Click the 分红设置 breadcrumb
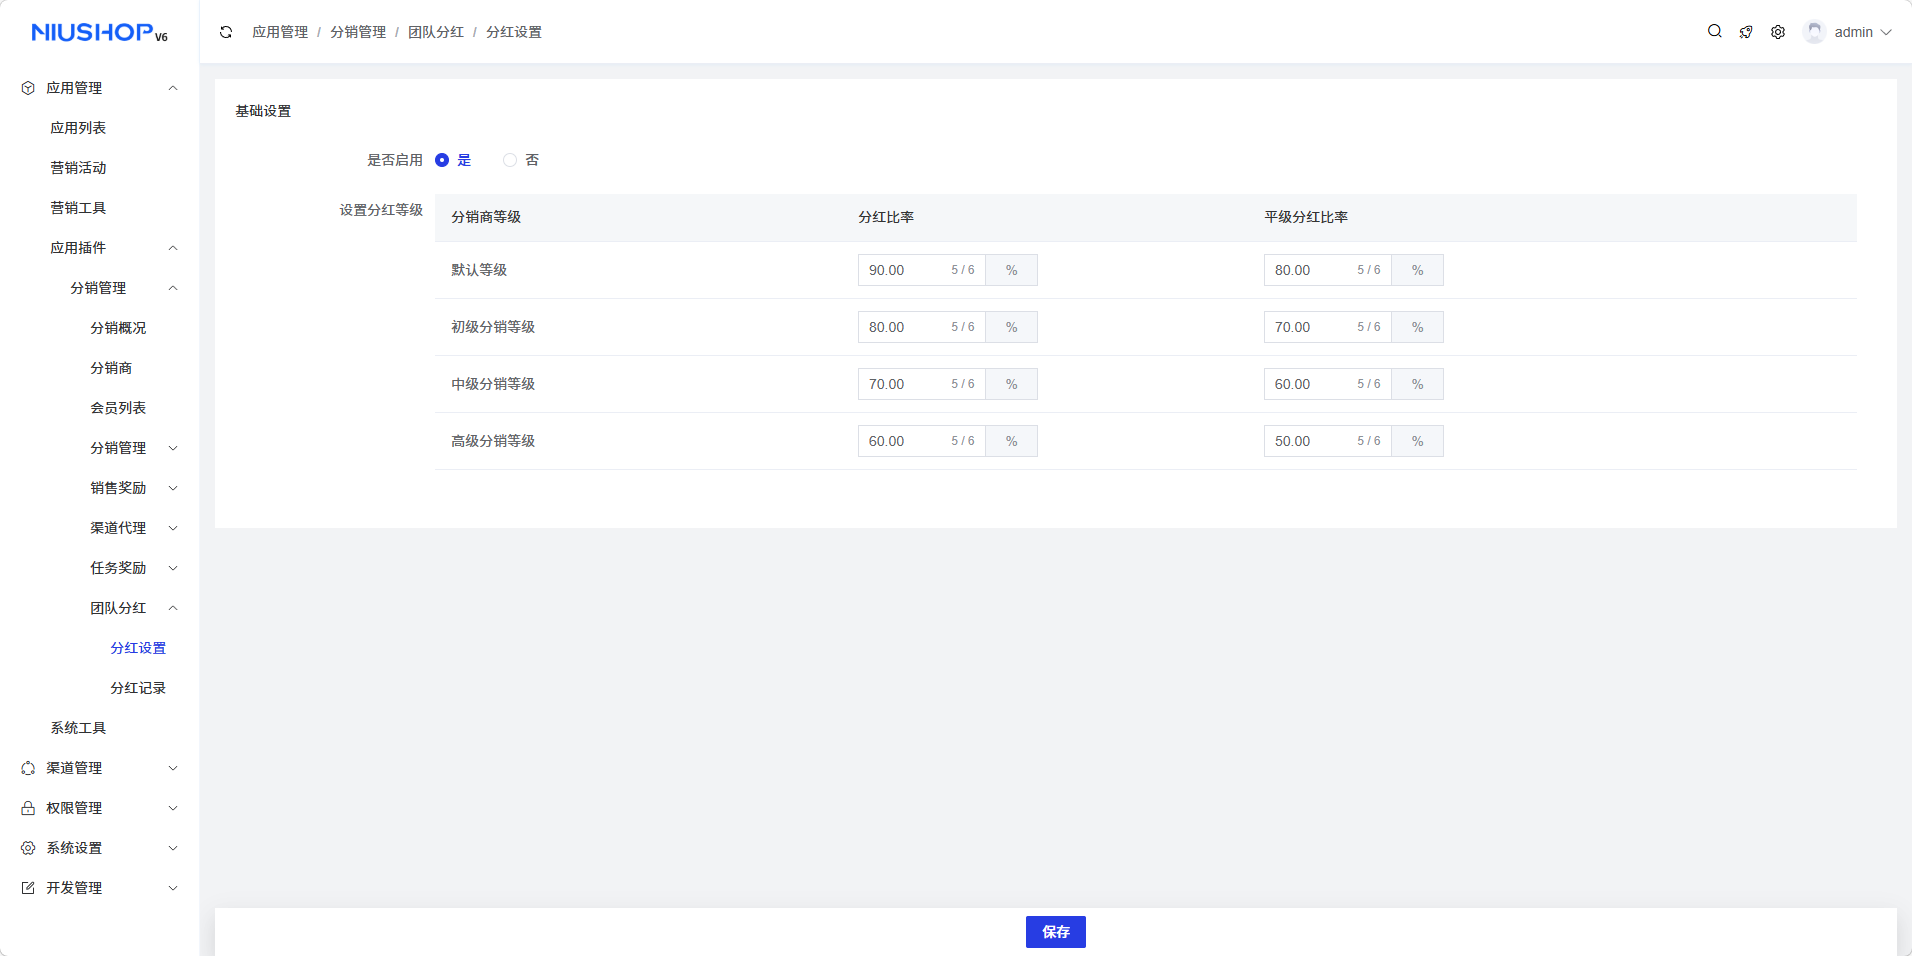1912x956 pixels. [x=514, y=32]
